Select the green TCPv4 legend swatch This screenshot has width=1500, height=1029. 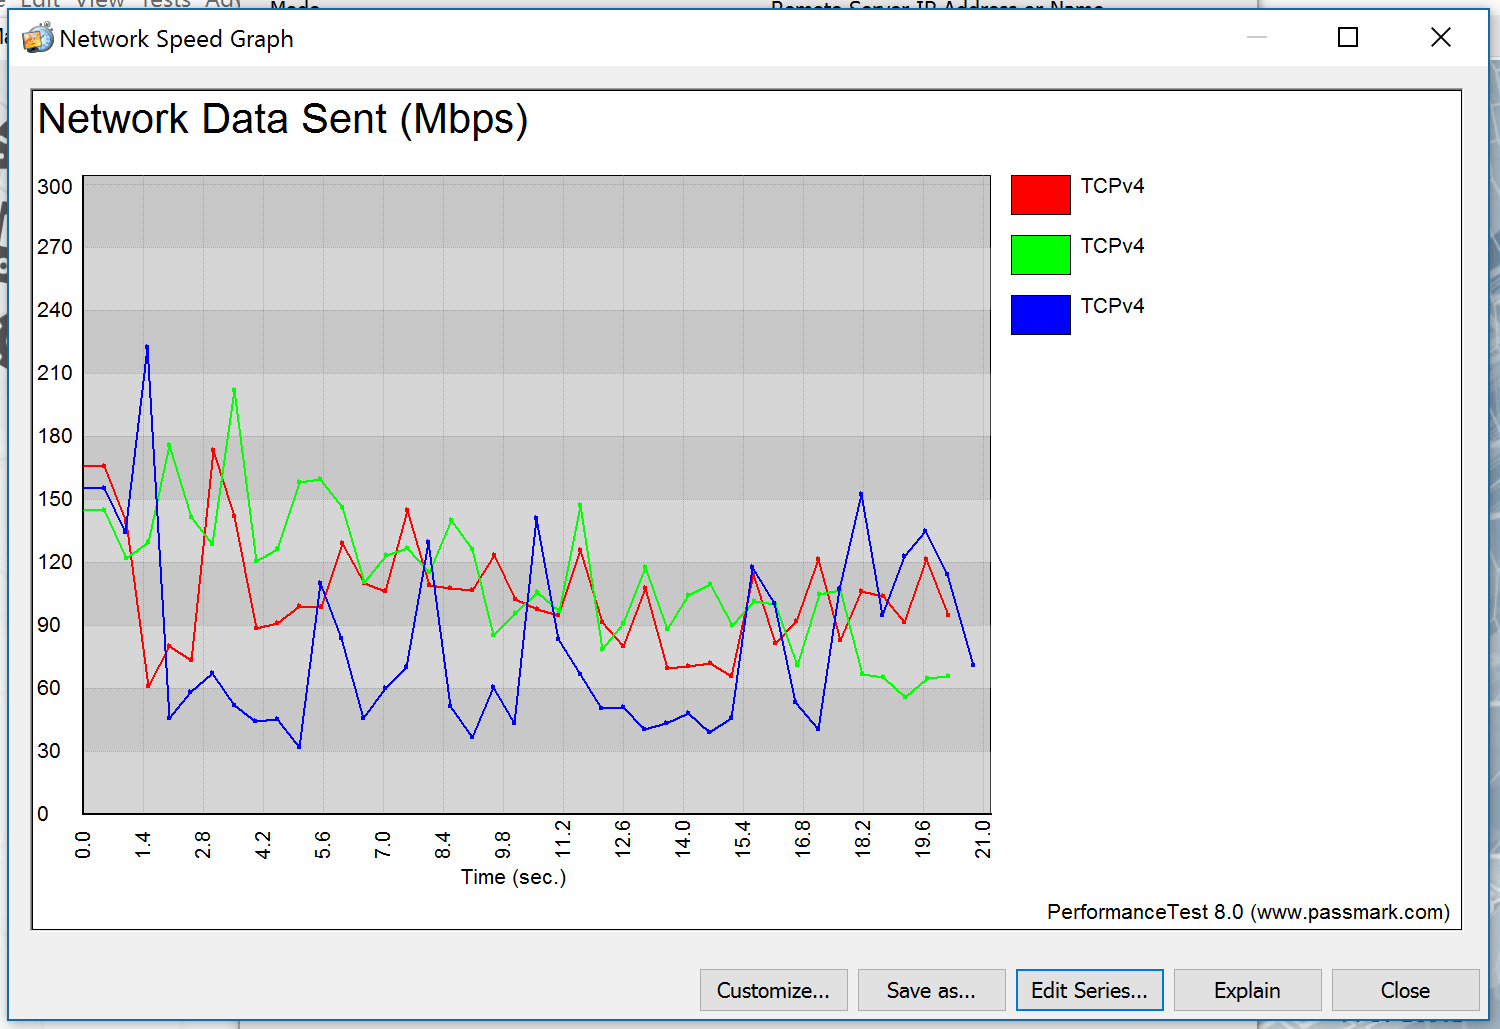1040,255
